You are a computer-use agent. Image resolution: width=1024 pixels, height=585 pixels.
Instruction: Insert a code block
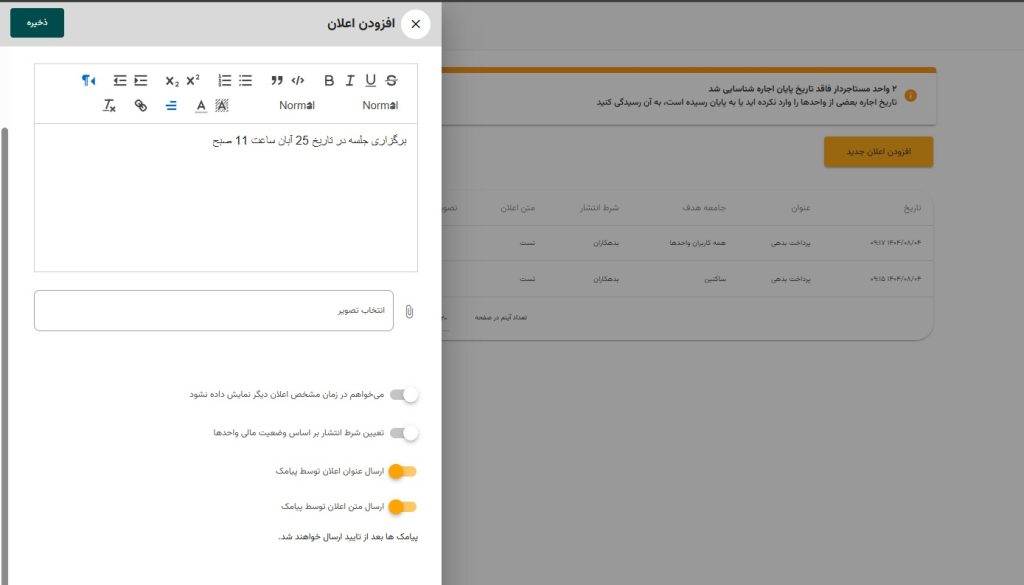point(298,81)
